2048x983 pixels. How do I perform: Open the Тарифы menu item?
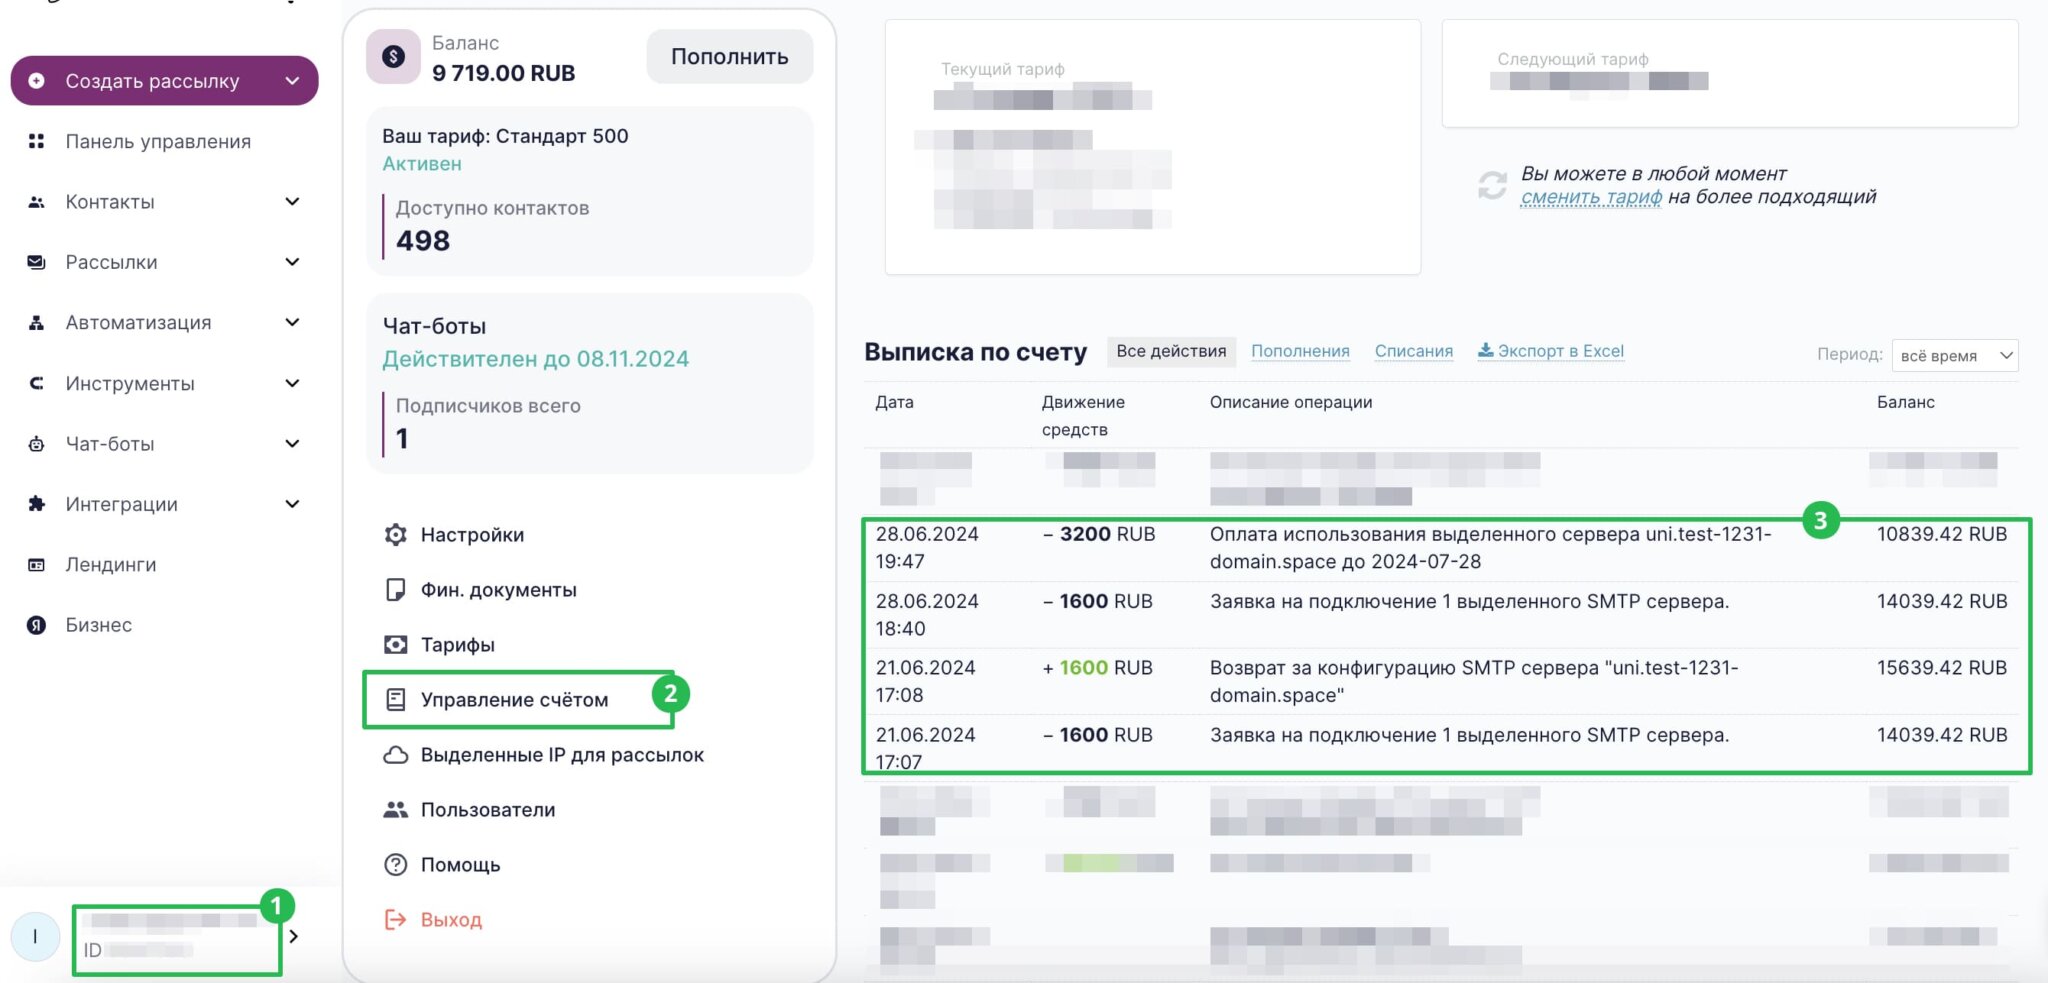[457, 645]
